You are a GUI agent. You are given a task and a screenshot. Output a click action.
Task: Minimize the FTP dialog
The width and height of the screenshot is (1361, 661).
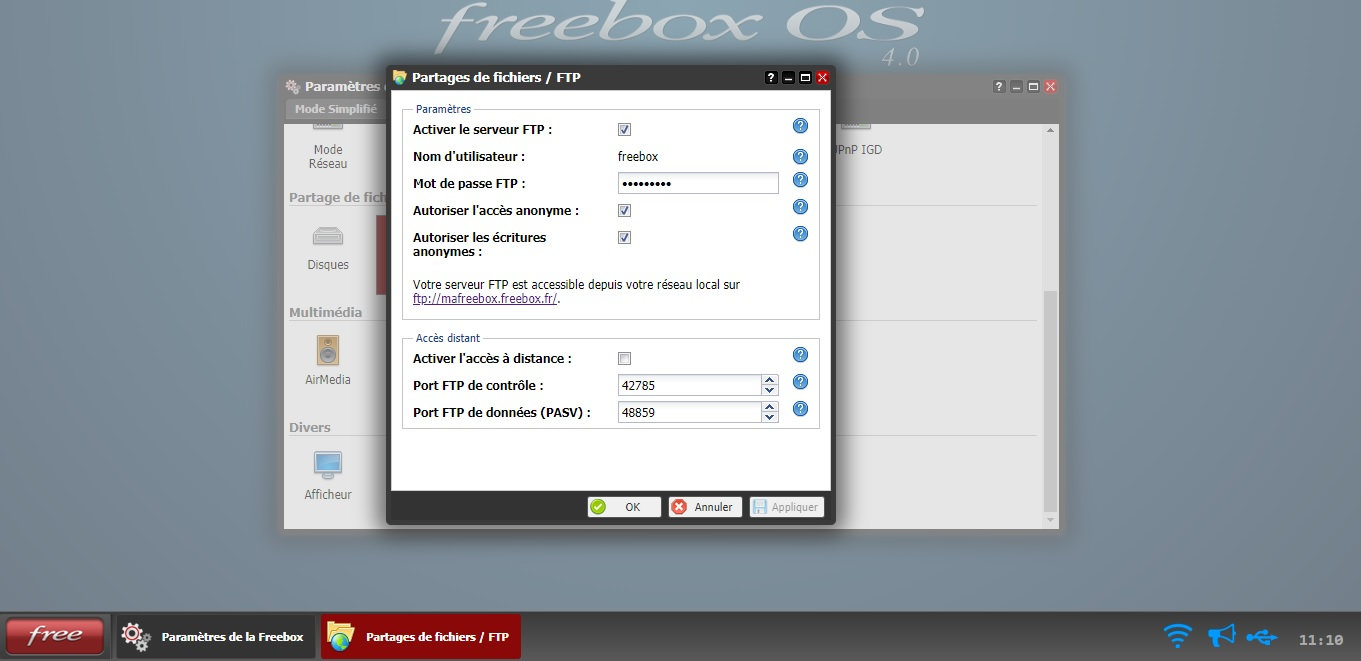click(788, 77)
